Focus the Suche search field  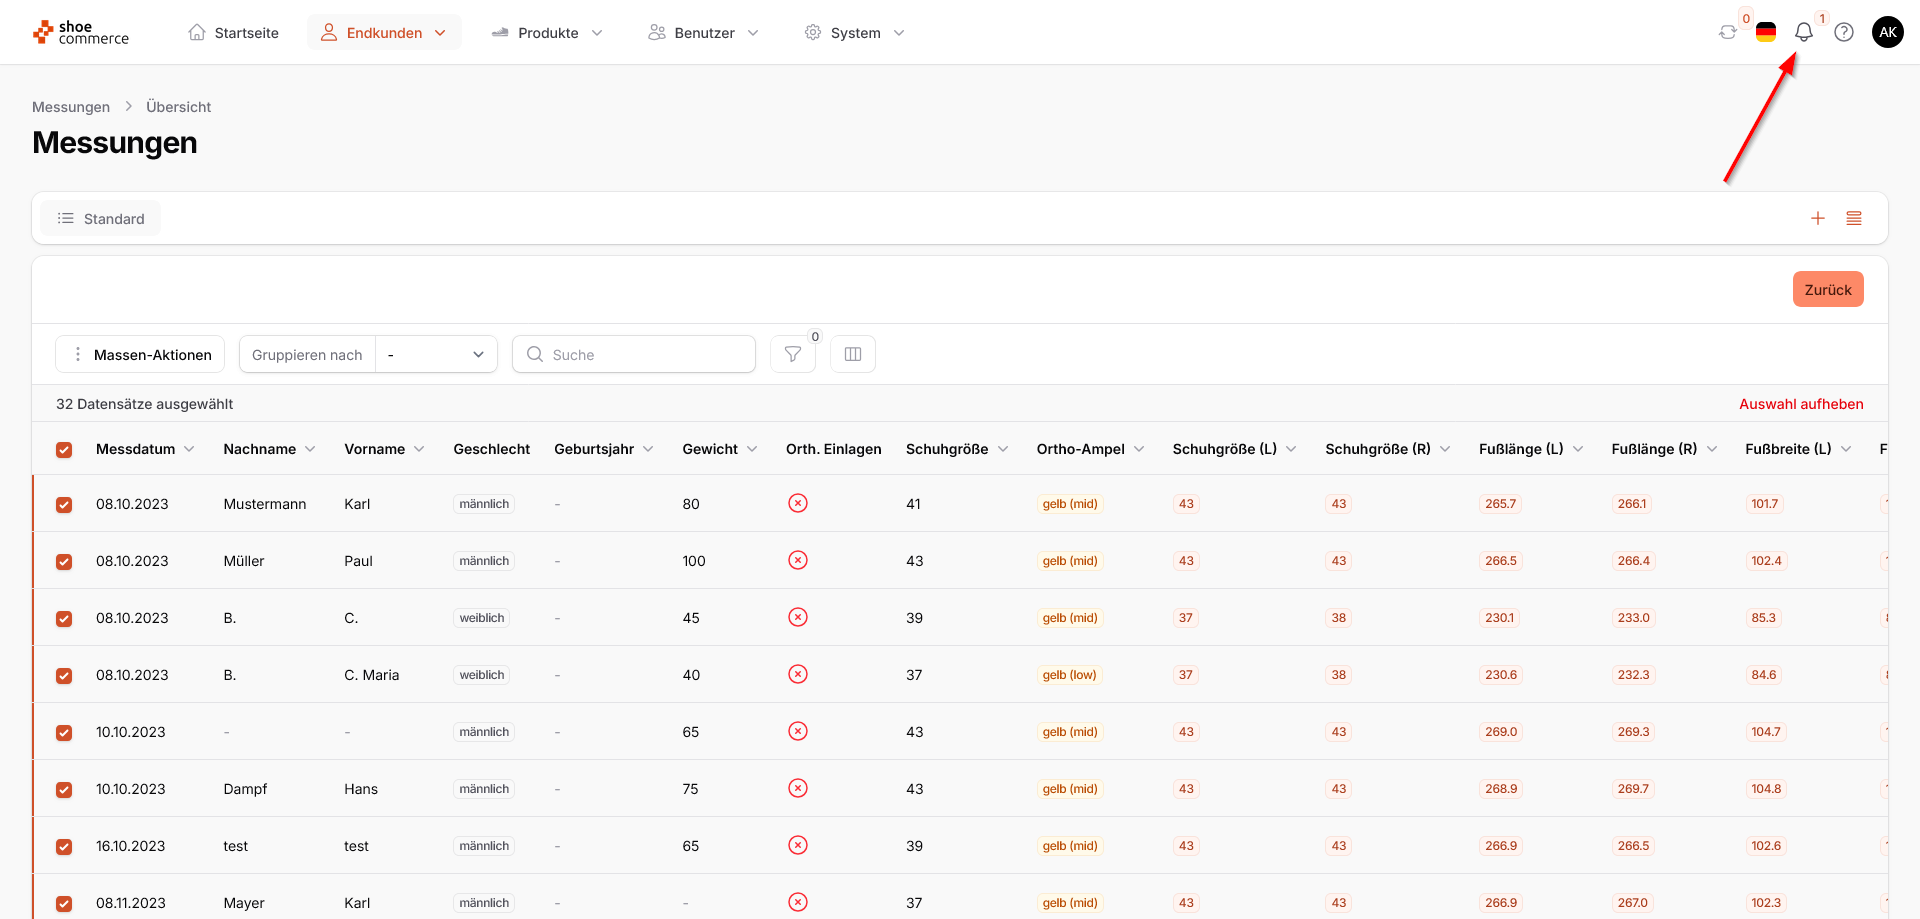pyautogui.click(x=634, y=354)
